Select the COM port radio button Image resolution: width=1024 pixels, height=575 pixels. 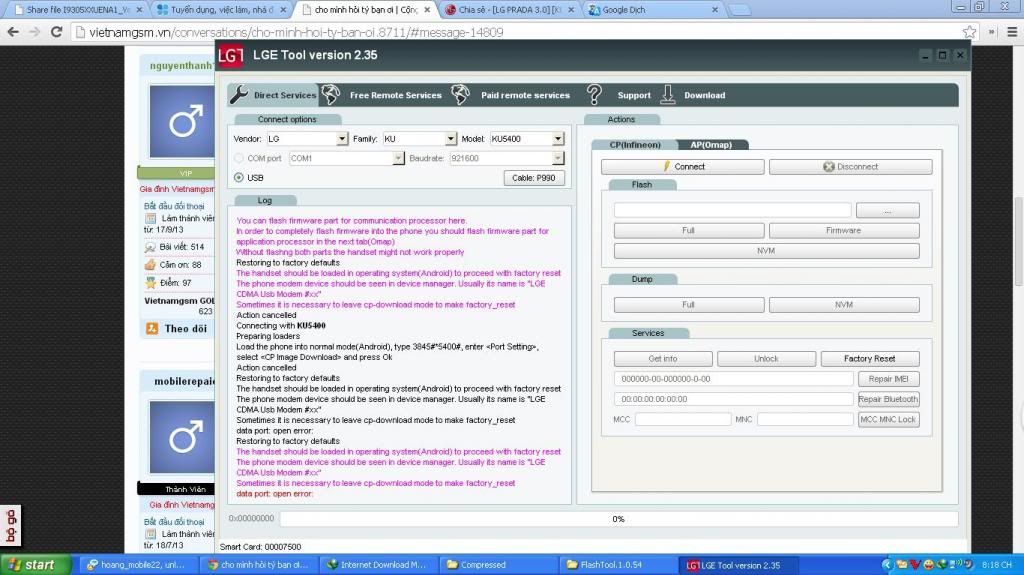(239, 158)
